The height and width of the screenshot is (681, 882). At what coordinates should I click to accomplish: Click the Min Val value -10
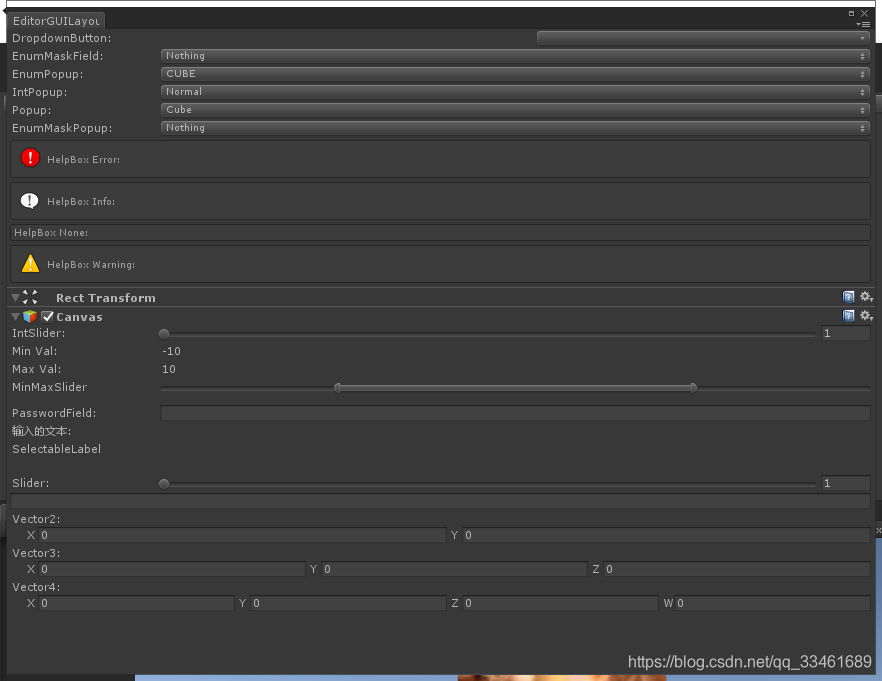[172, 351]
